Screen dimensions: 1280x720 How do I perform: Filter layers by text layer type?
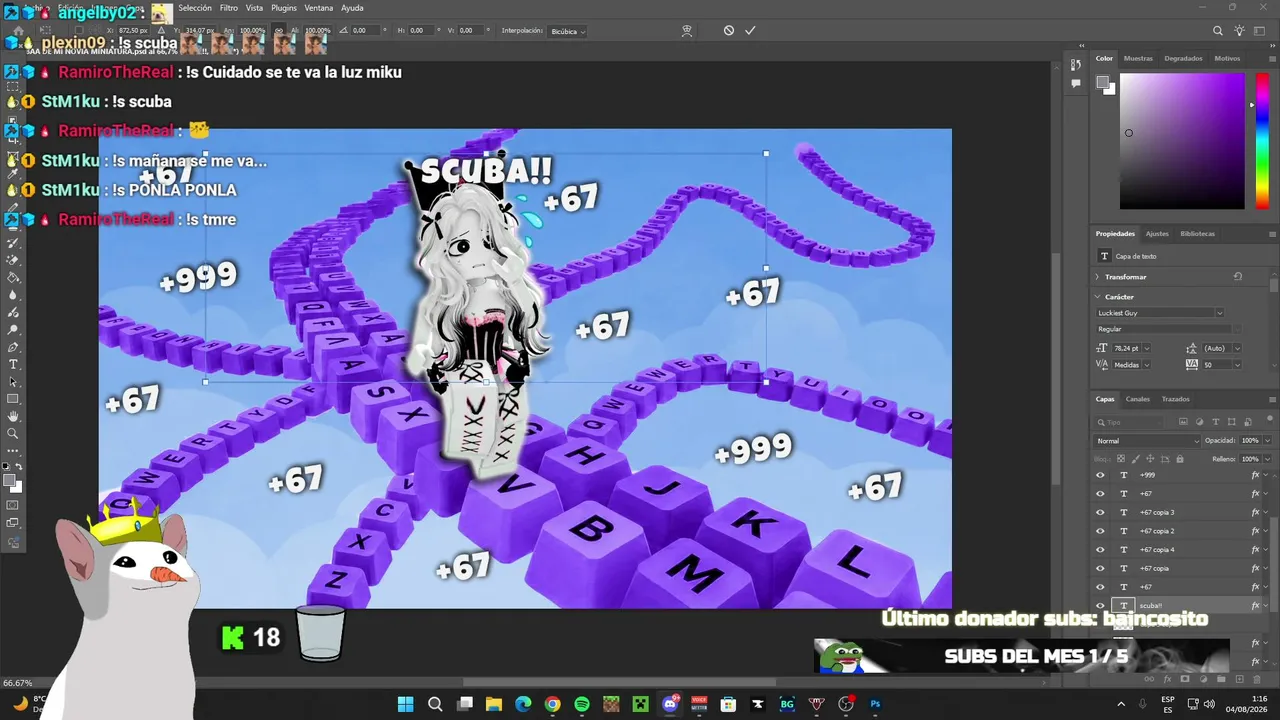1216,422
